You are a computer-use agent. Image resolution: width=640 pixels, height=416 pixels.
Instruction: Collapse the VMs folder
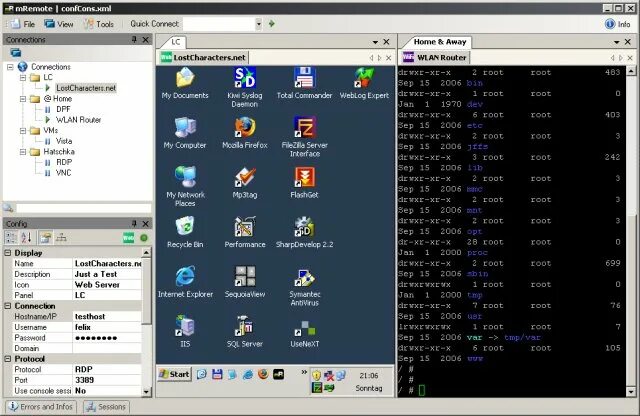click(x=23, y=130)
